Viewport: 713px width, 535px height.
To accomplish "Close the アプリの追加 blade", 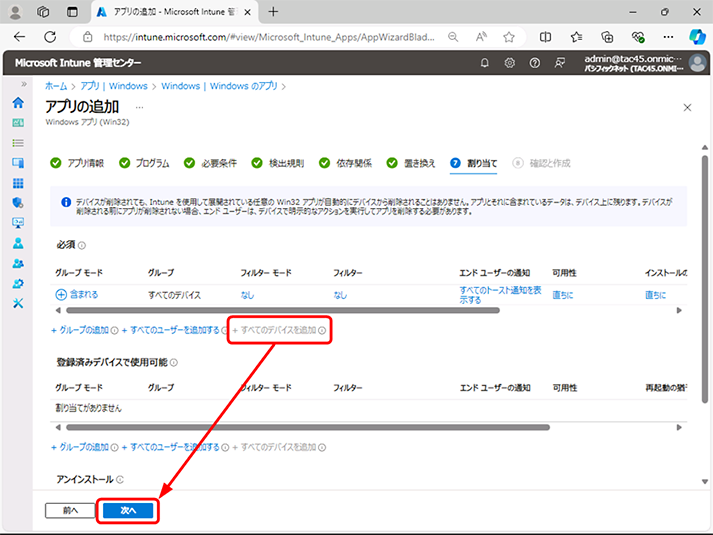I will point(687,108).
